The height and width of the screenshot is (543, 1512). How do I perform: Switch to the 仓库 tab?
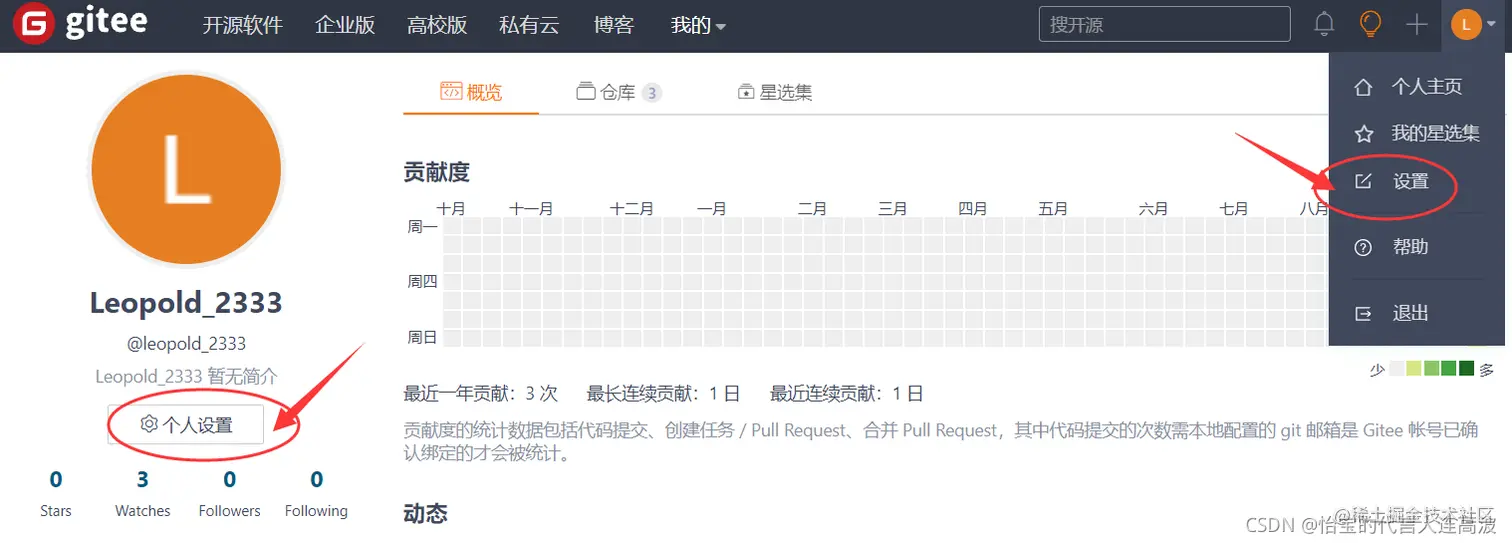click(619, 92)
